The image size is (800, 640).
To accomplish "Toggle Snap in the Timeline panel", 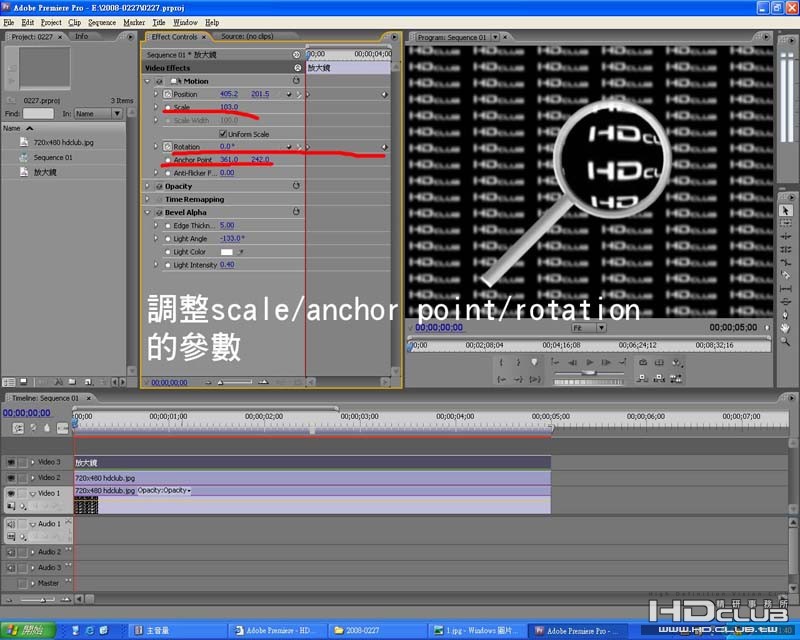I will (x=18, y=428).
